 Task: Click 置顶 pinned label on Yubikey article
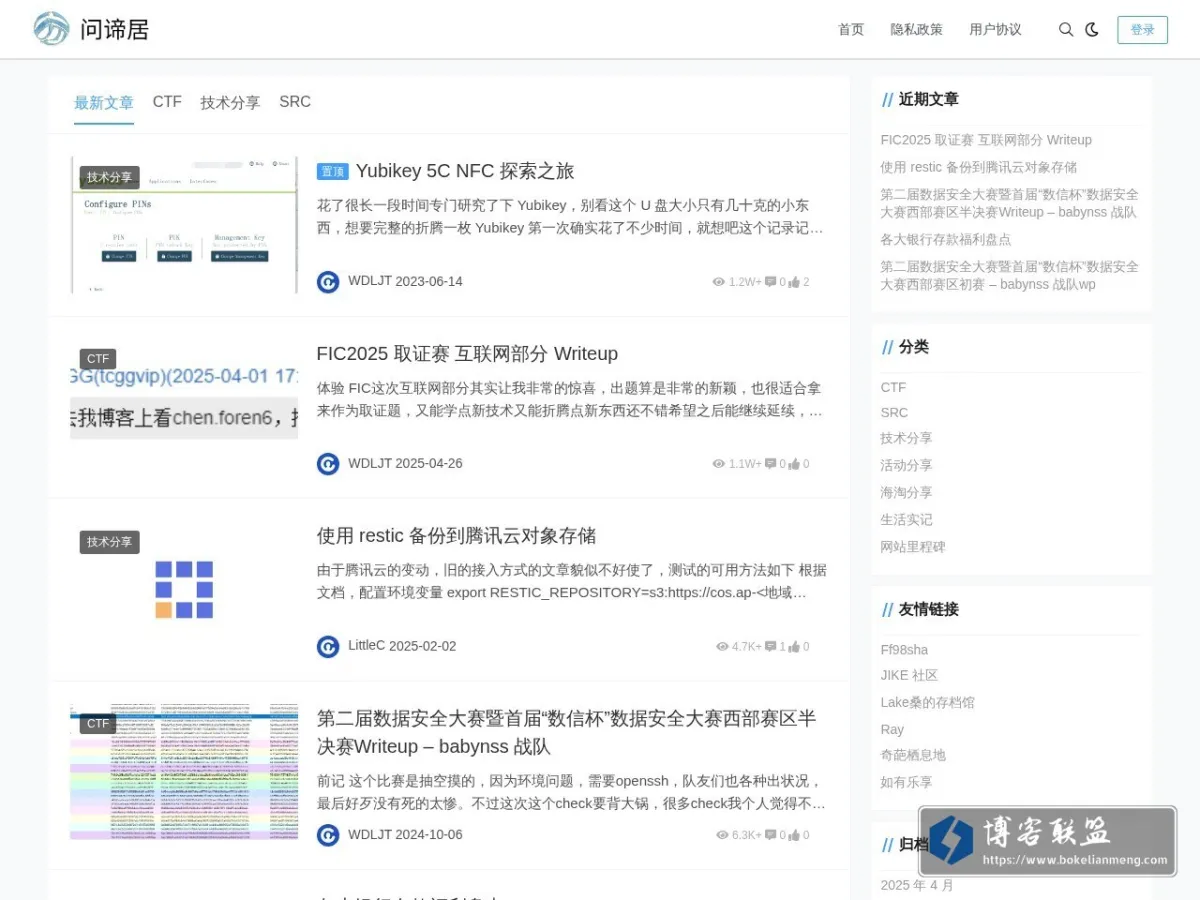tap(332, 172)
